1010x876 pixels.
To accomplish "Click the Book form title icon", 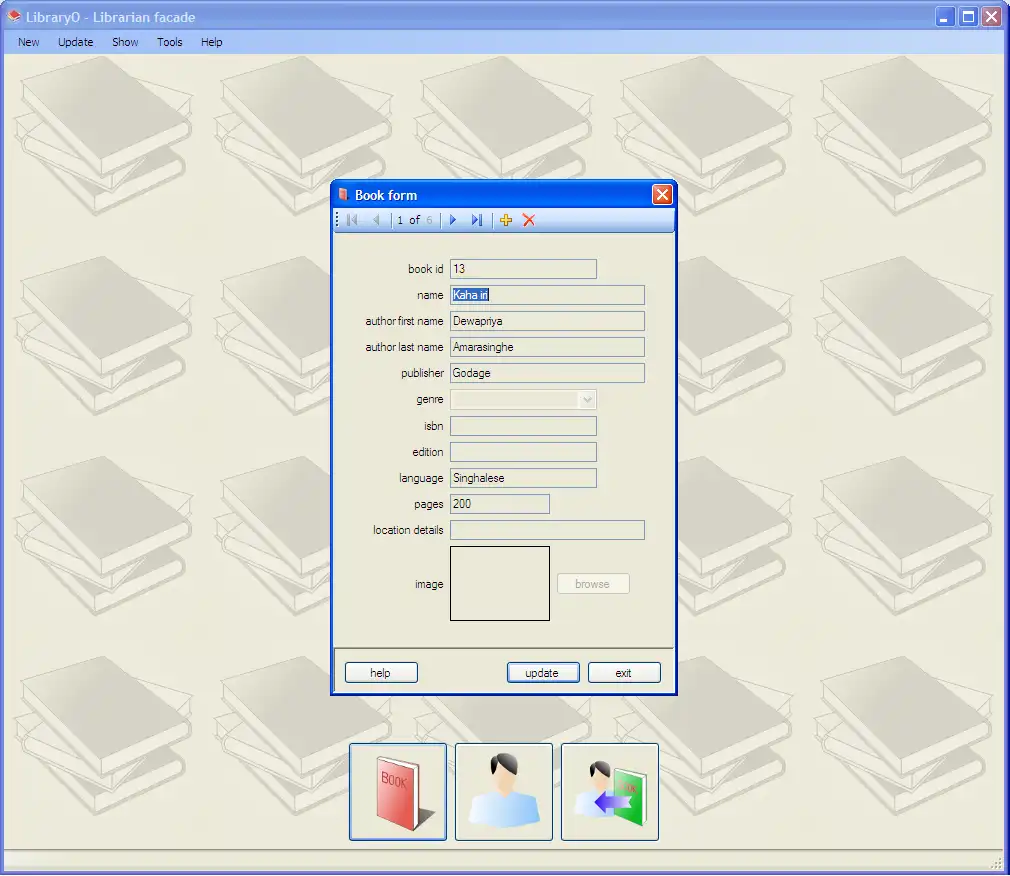I will 344,195.
